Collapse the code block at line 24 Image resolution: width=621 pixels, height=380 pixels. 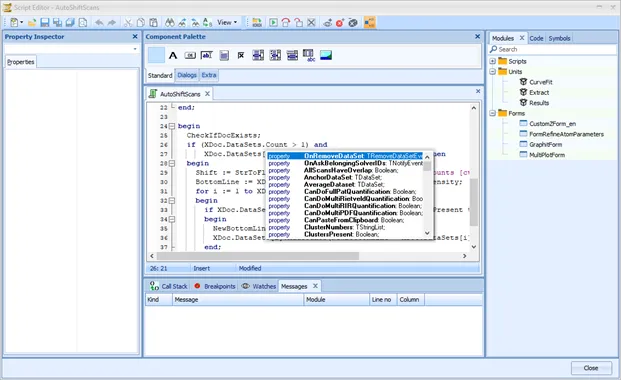tap(171, 126)
